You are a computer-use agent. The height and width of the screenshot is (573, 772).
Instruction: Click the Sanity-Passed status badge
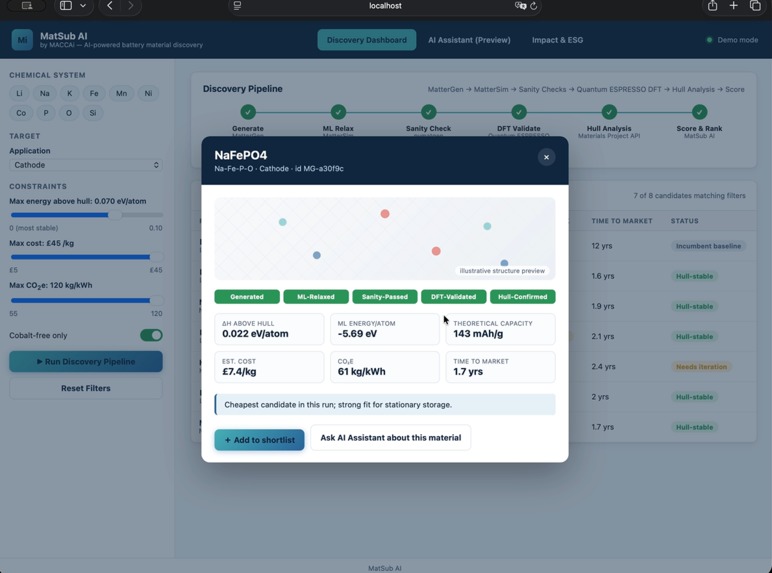point(385,297)
